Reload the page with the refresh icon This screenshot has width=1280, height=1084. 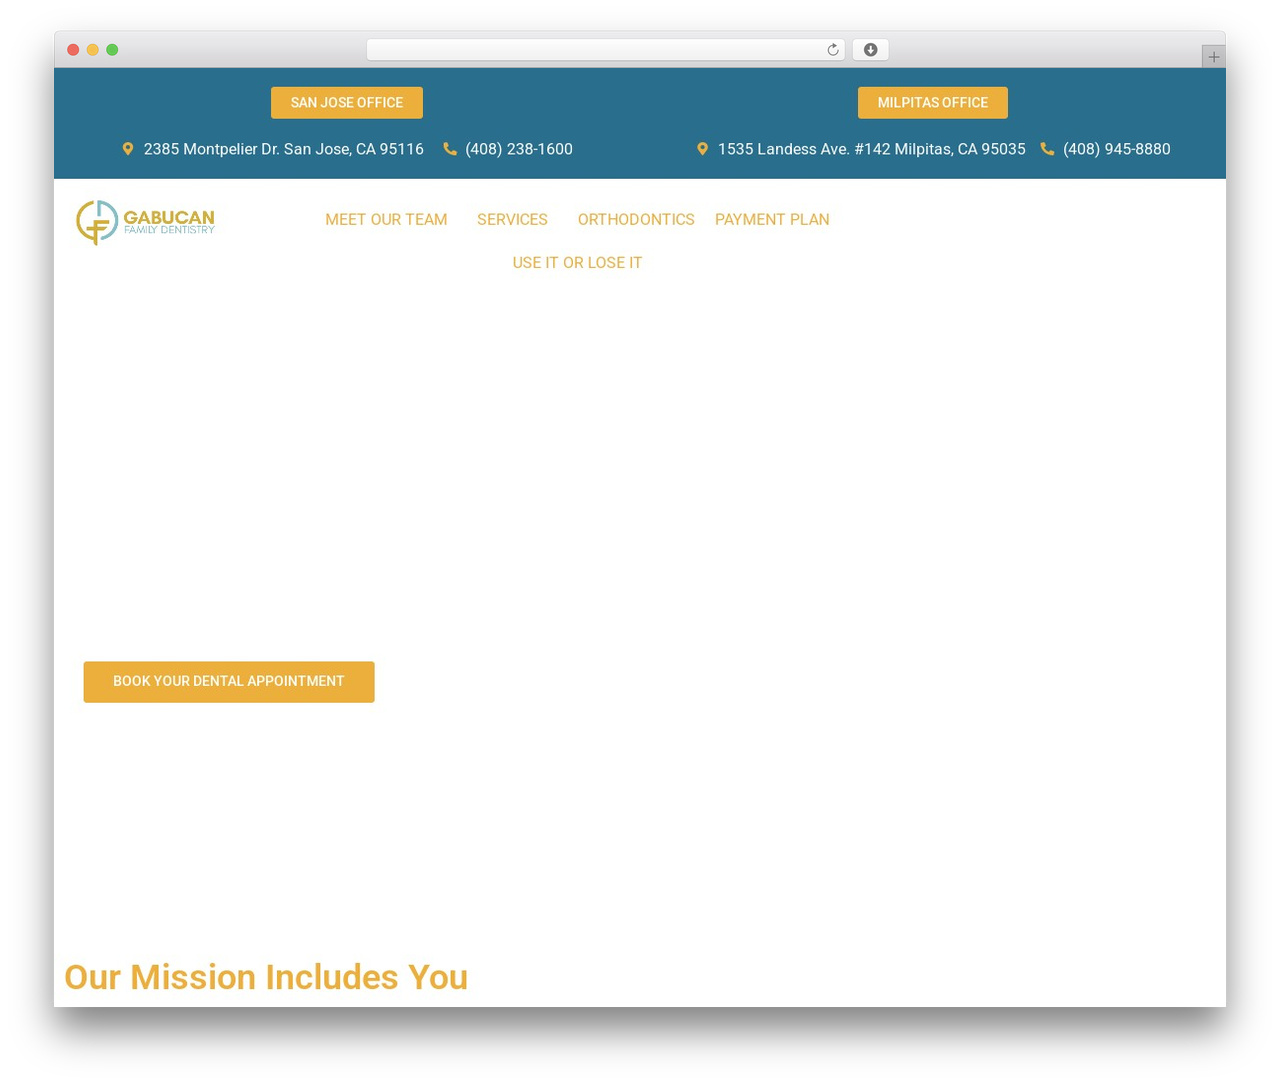point(832,50)
